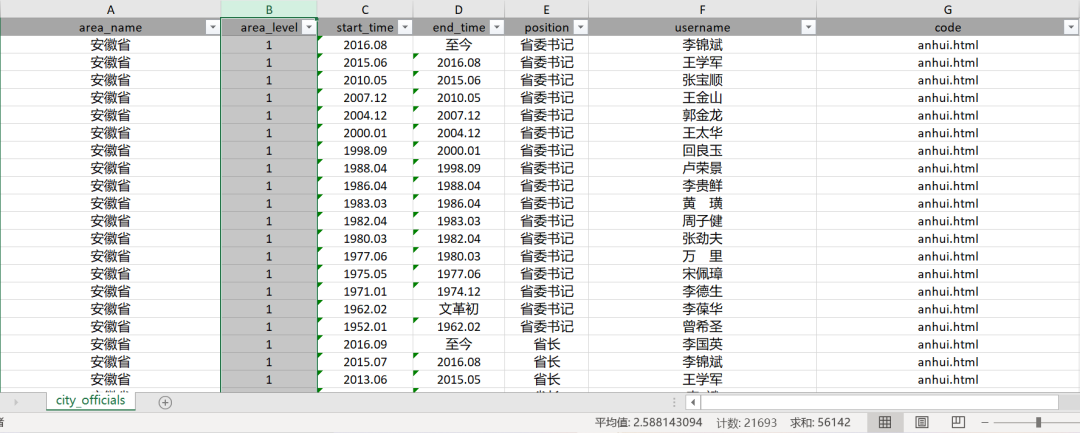The width and height of the screenshot is (1080, 433).
Task: Click username cell 宋佩璋
Action: tap(703, 274)
